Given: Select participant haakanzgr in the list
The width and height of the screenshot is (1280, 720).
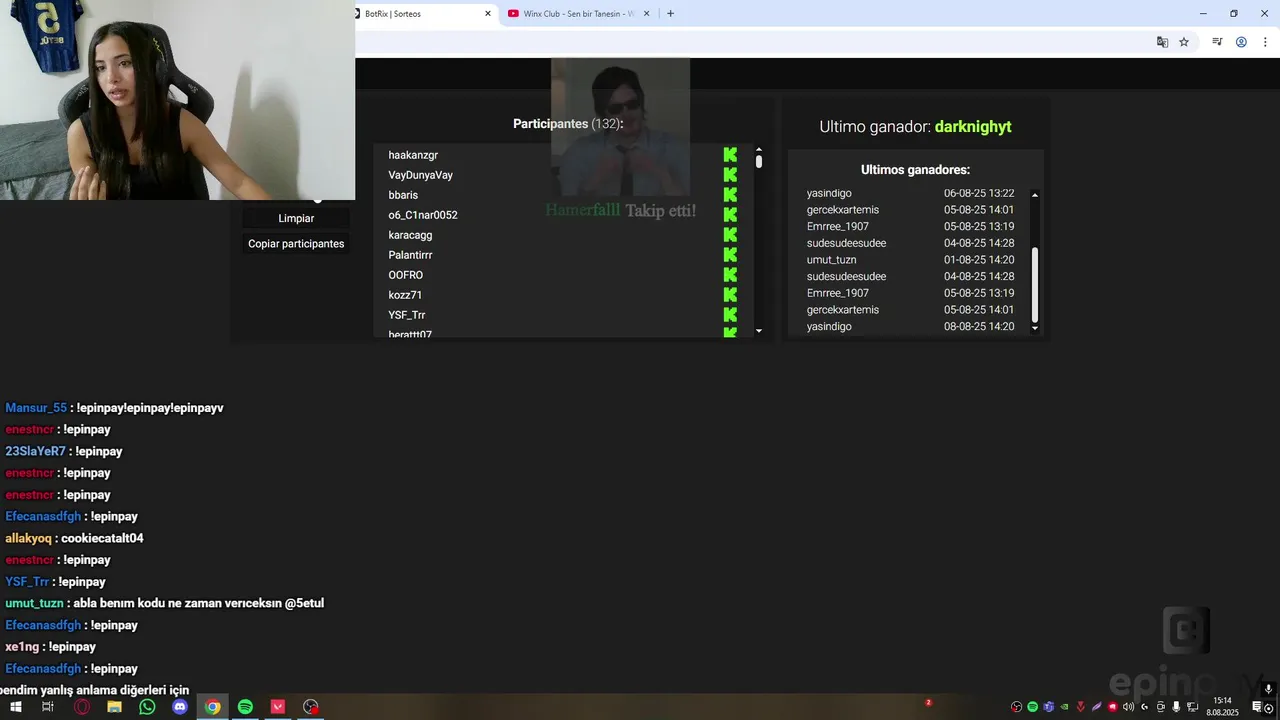Looking at the screenshot, I should 413,155.
